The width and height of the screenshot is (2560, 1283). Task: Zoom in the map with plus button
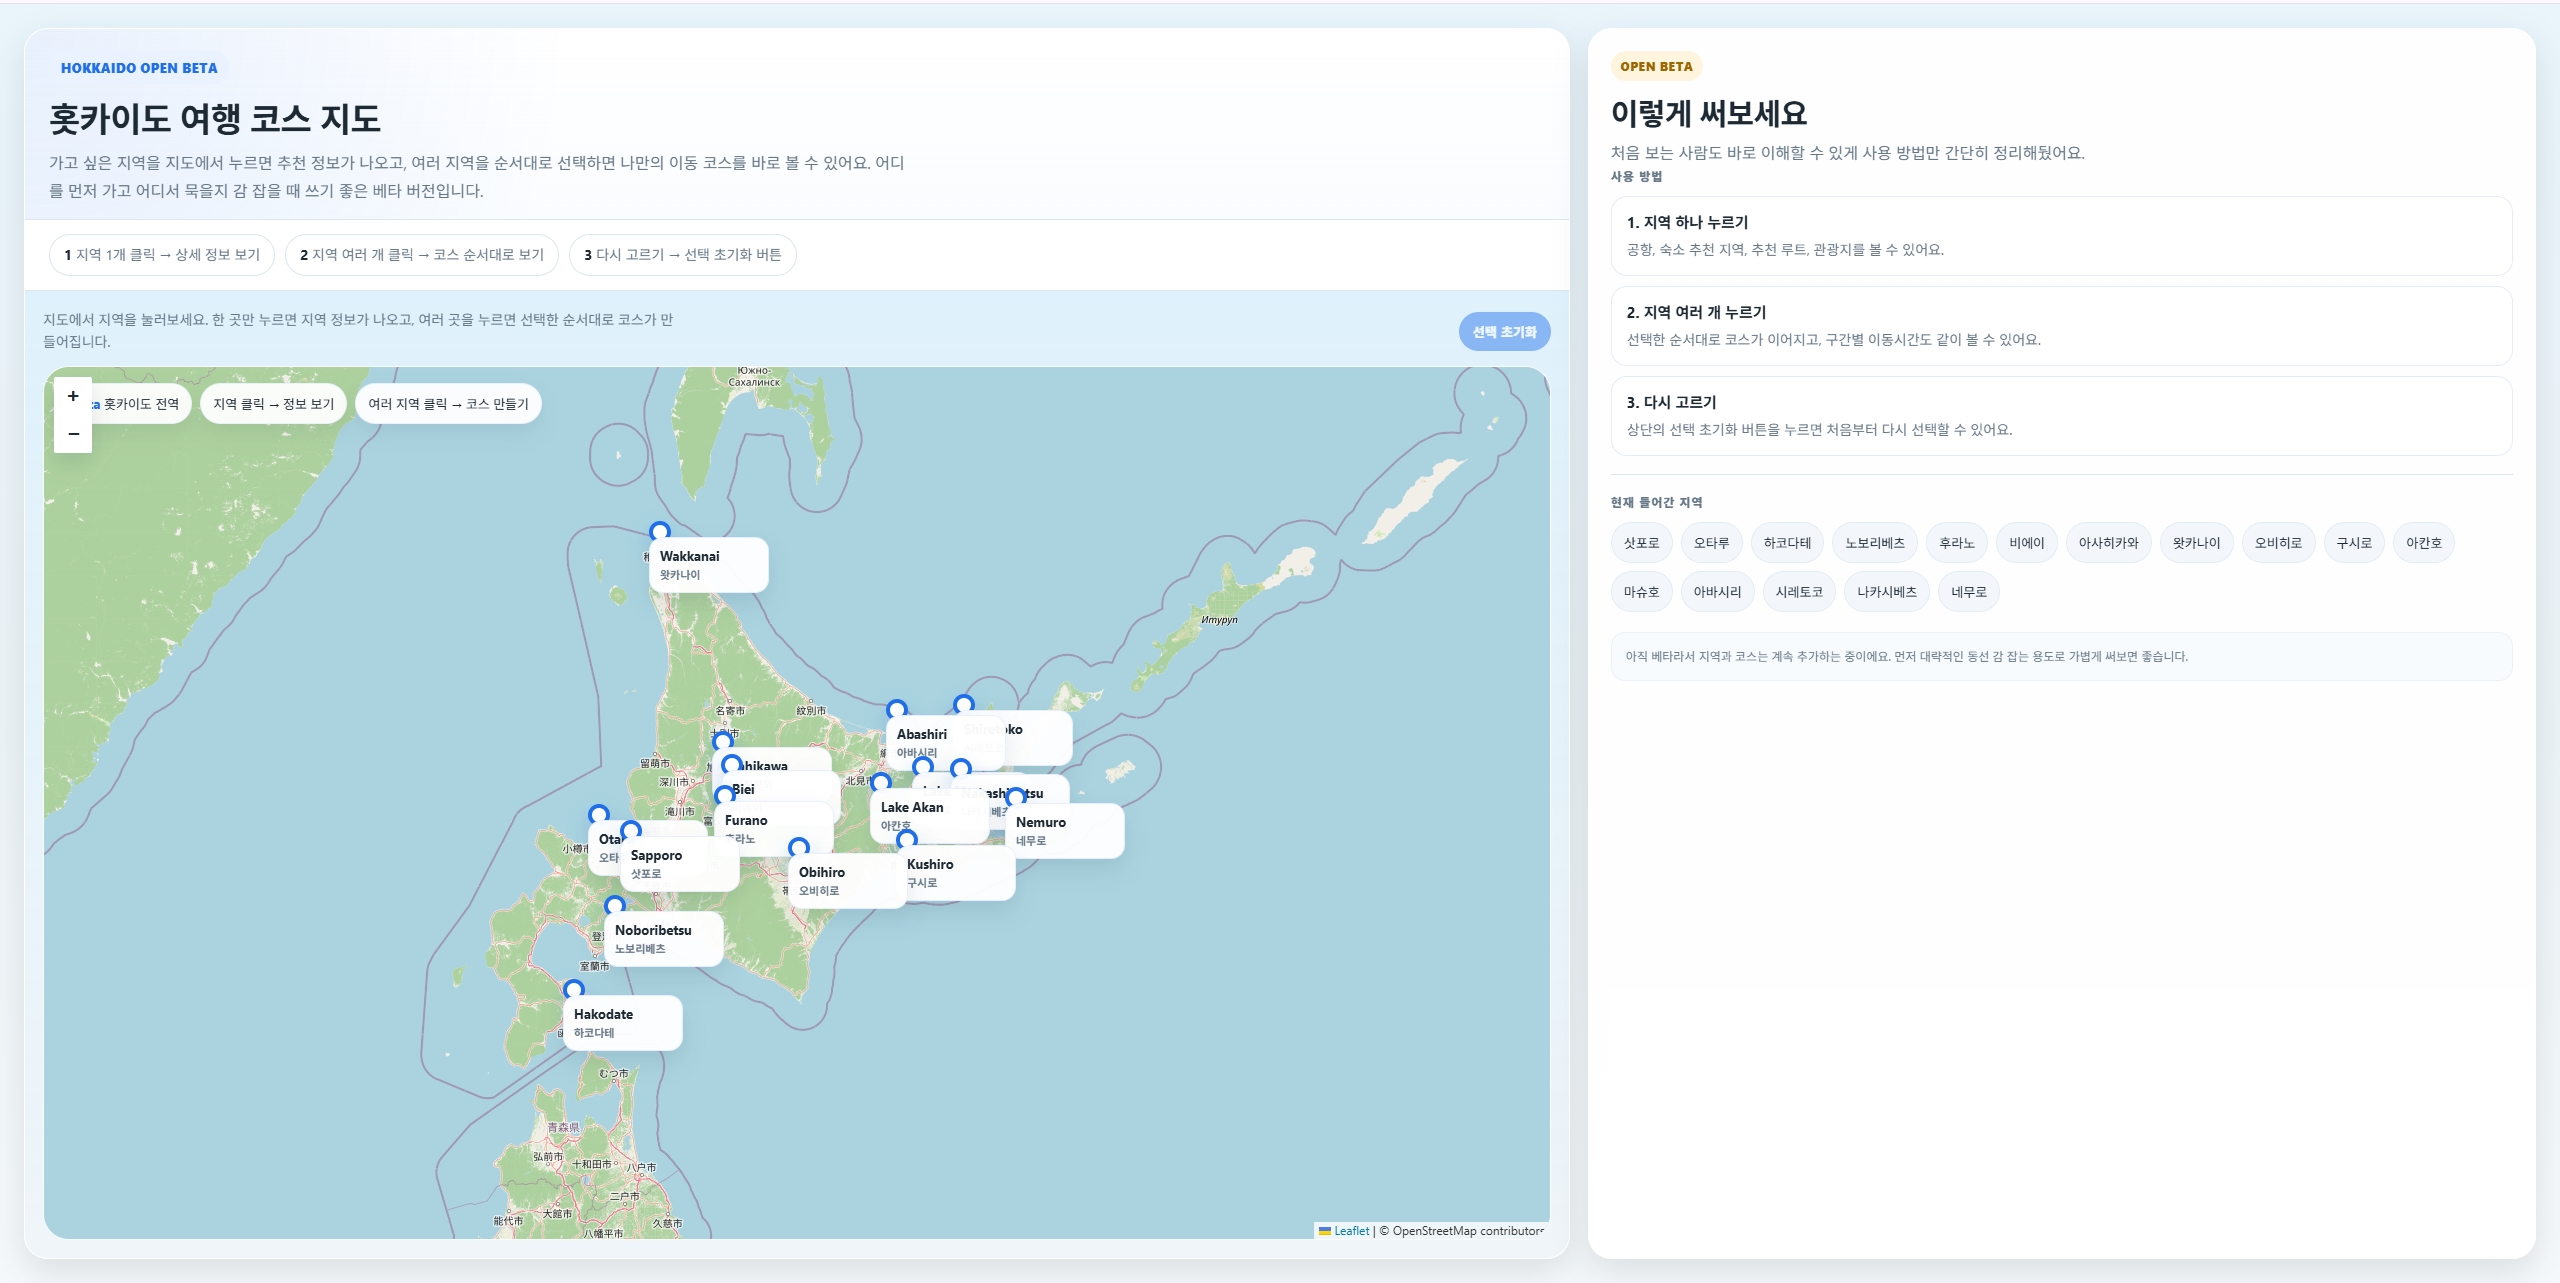click(x=73, y=397)
